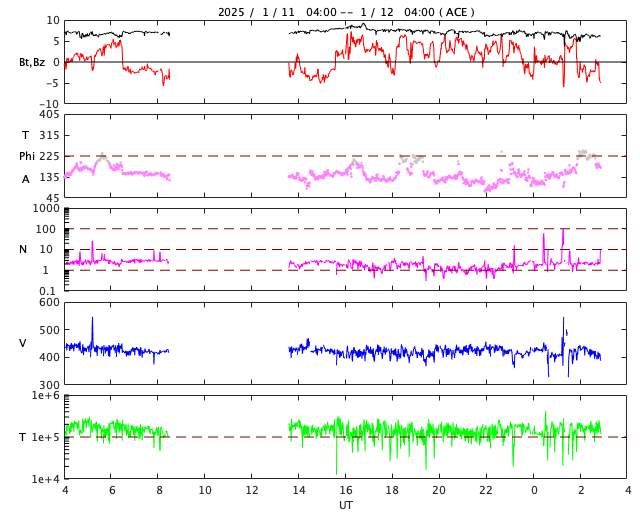Select the 225 tick beside Phi
640x512 pixels.
pos(49,156)
